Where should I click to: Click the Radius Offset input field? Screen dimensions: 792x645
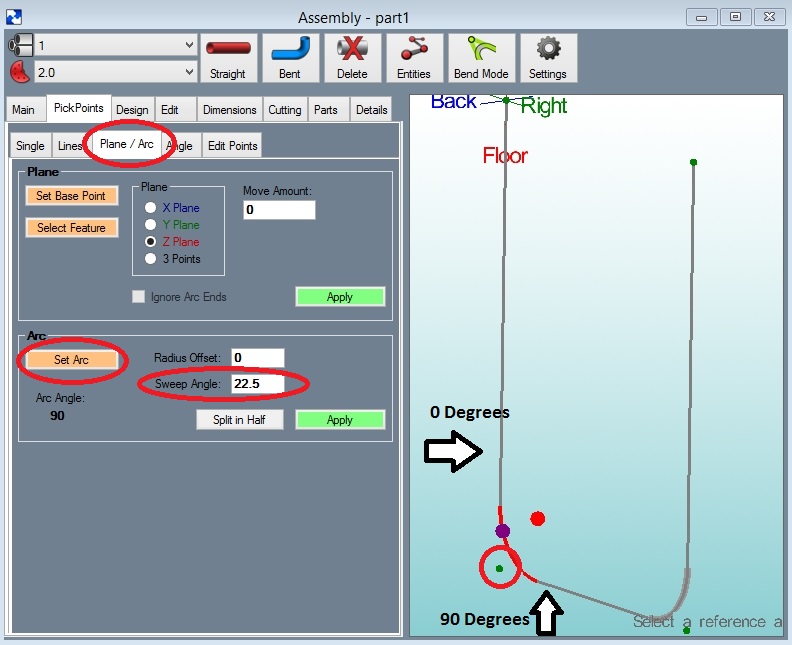tap(258, 358)
